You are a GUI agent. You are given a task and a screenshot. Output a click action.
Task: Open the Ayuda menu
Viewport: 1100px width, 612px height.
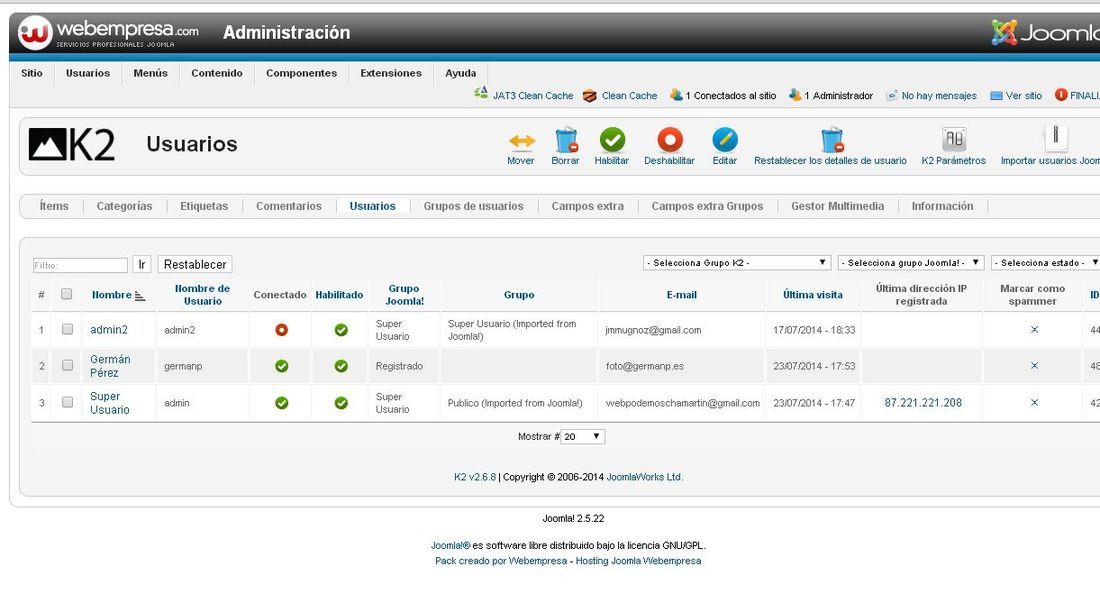[x=460, y=73]
